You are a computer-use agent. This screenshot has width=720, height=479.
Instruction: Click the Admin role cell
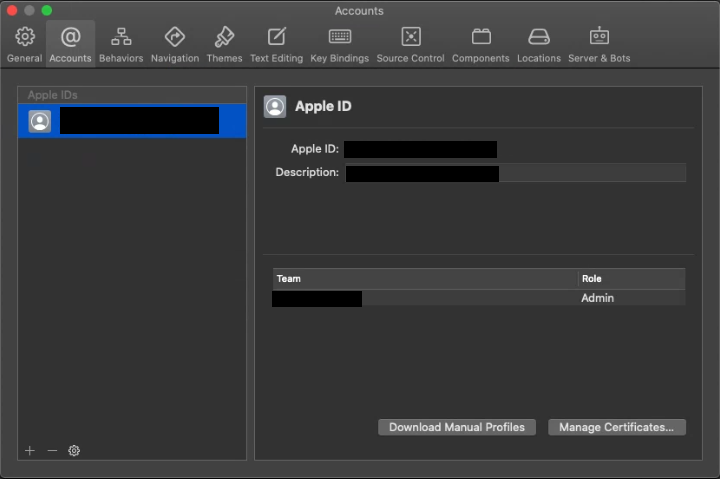[597, 298]
